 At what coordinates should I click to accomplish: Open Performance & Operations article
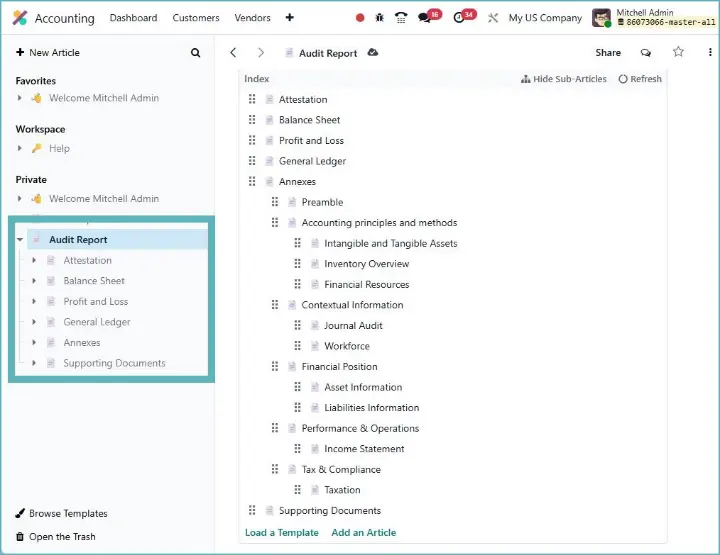(x=360, y=428)
